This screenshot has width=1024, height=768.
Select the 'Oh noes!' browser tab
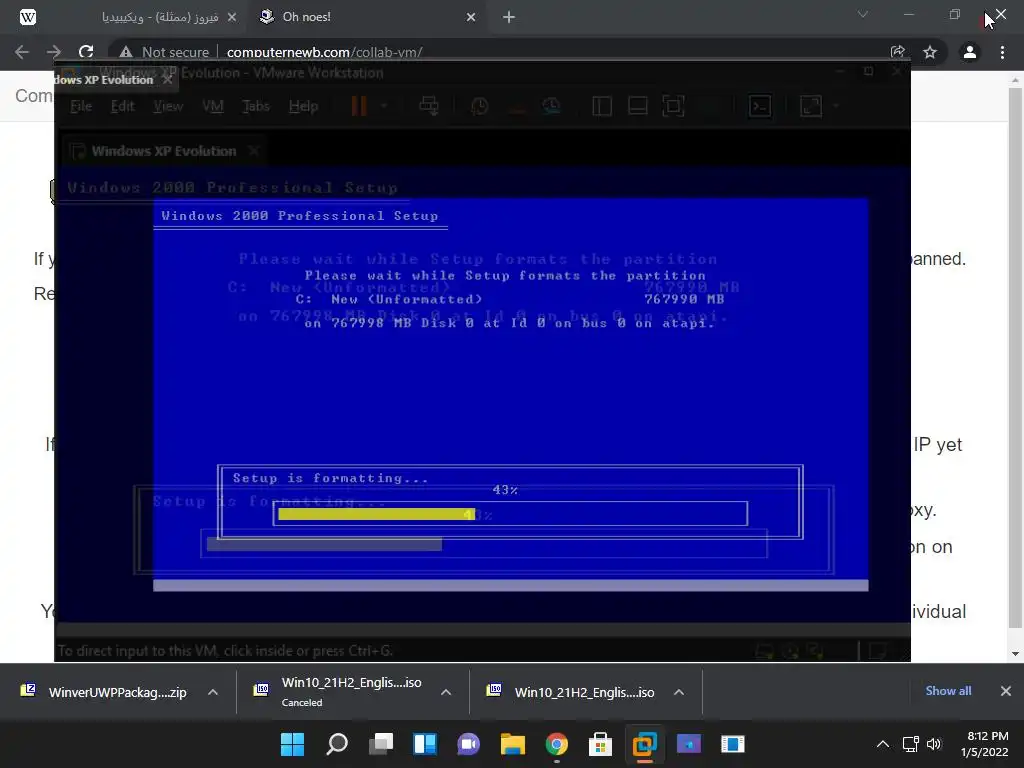(x=307, y=17)
